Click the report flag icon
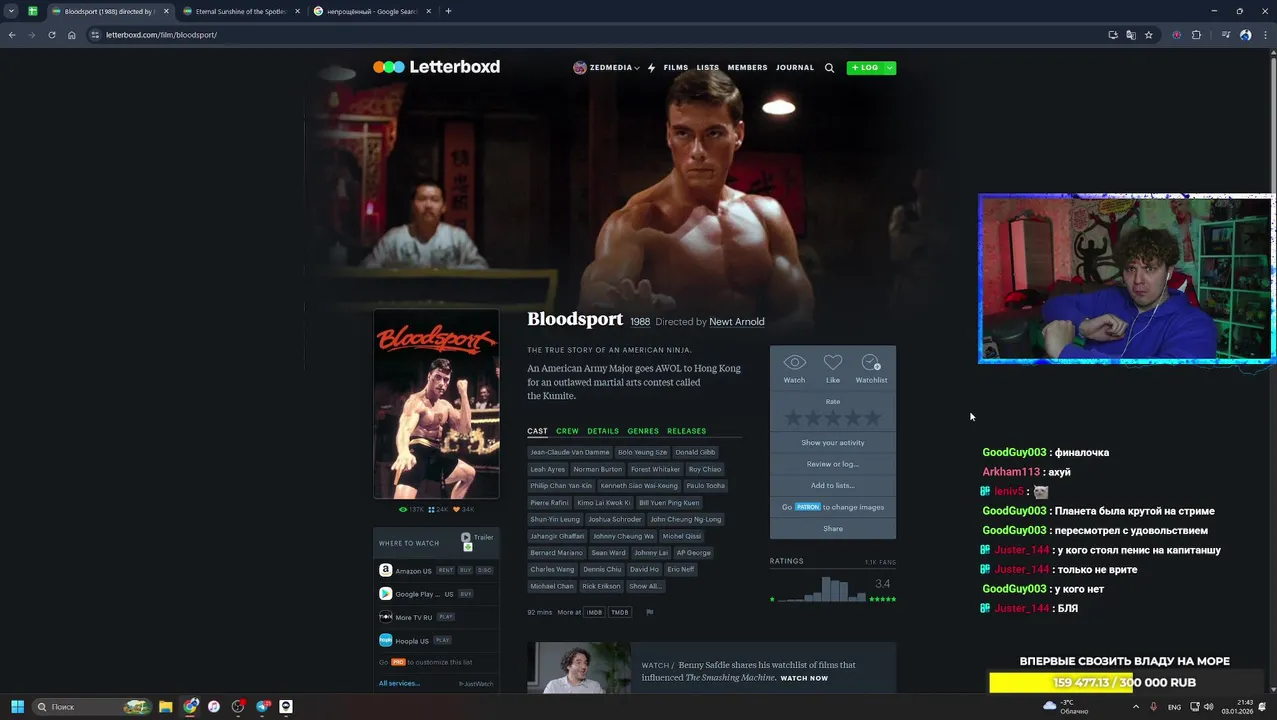Screen dimensions: 1277x720 [x=649, y=612]
